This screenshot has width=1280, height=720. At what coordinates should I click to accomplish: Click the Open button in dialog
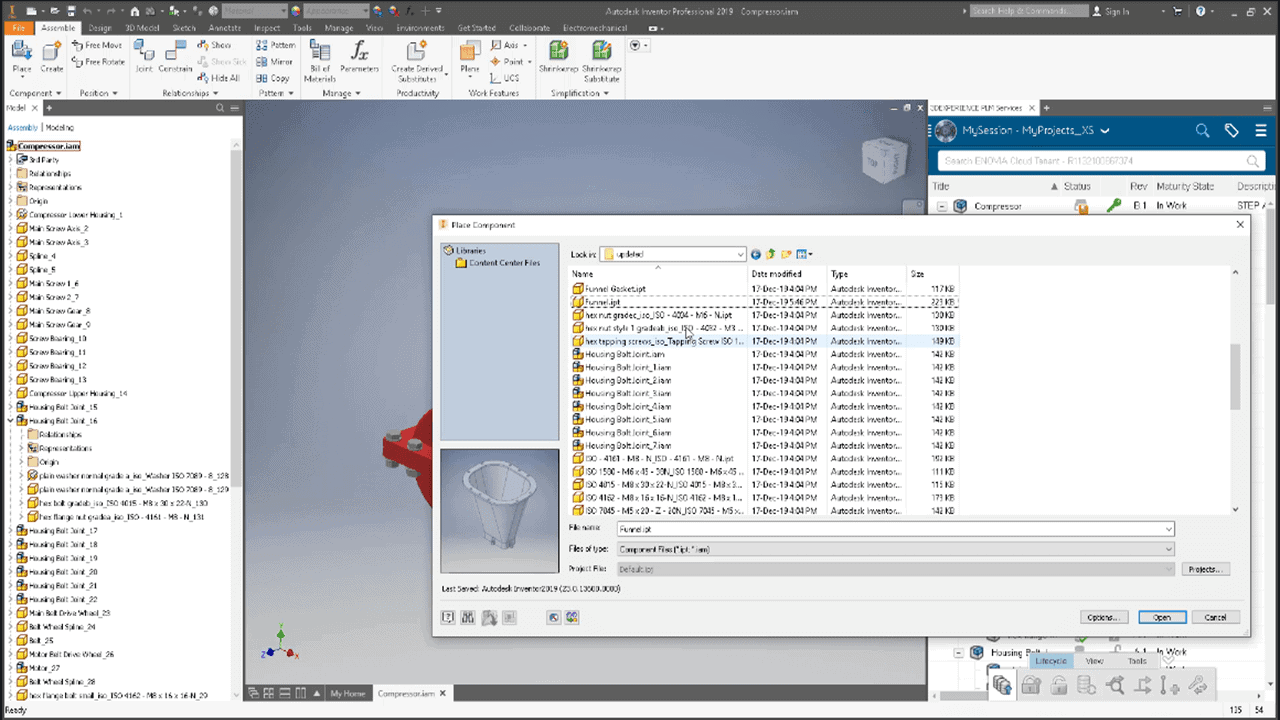[1162, 617]
